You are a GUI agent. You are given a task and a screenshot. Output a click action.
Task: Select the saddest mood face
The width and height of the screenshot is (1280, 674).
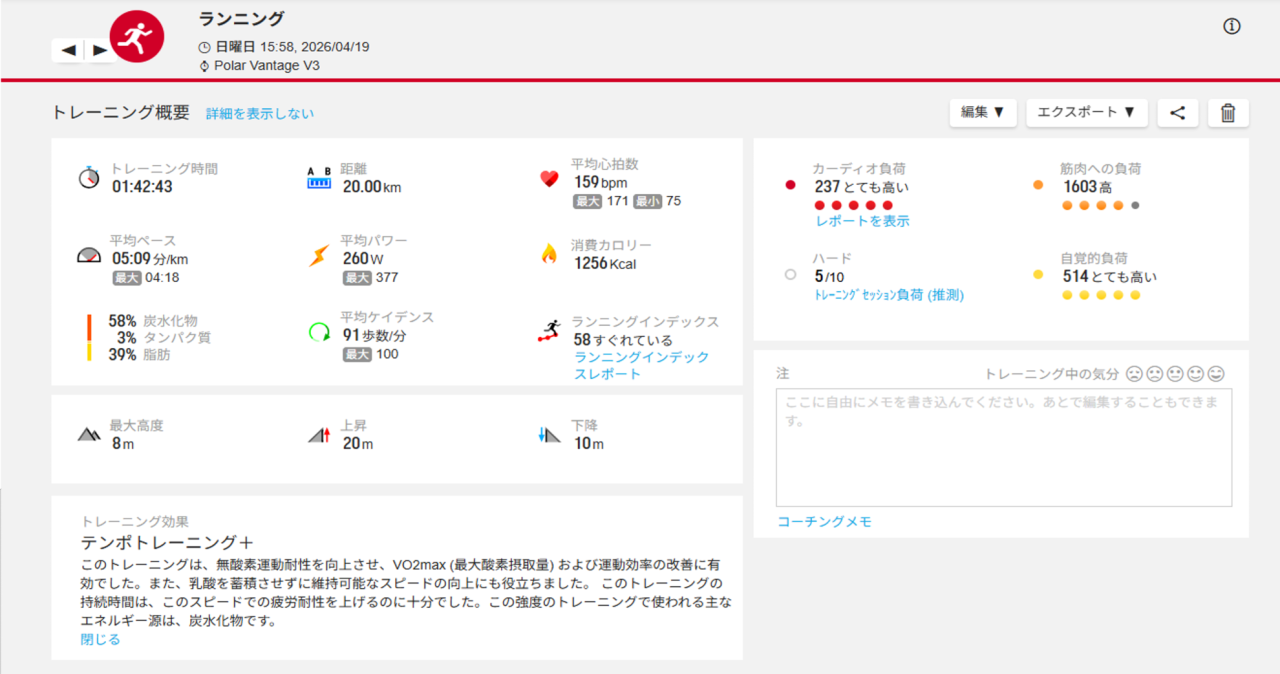pos(1134,374)
